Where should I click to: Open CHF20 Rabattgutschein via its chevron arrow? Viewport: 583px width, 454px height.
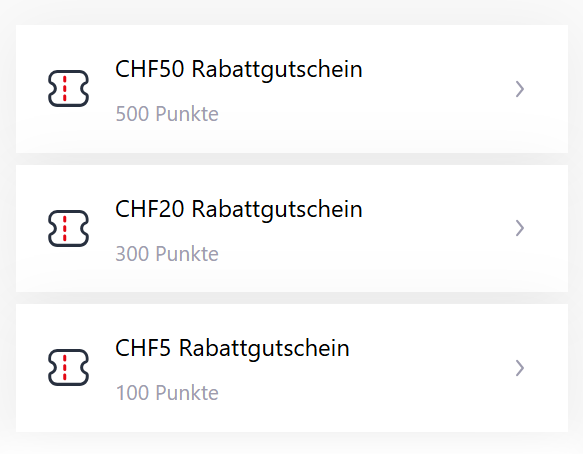[520, 228]
